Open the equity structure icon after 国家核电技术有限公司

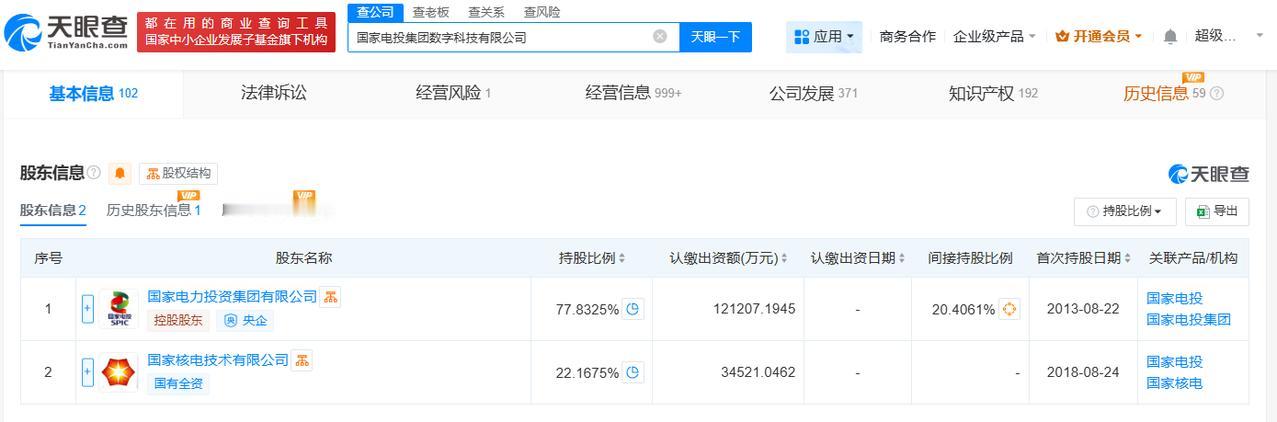click(301, 360)
